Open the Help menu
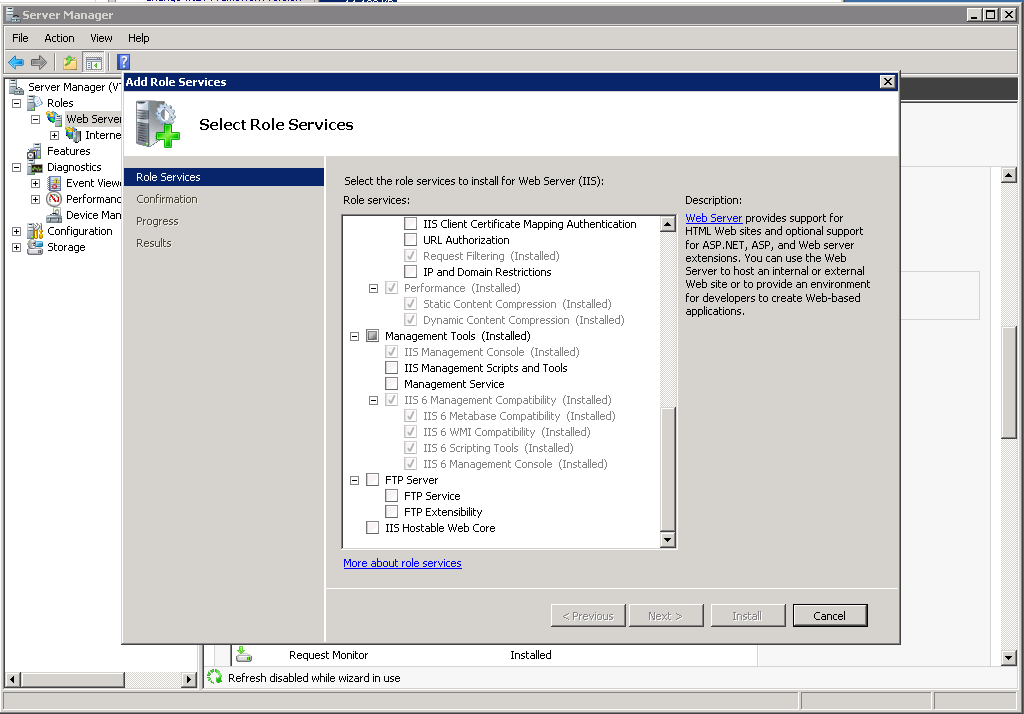 click(x=138, y=38)
